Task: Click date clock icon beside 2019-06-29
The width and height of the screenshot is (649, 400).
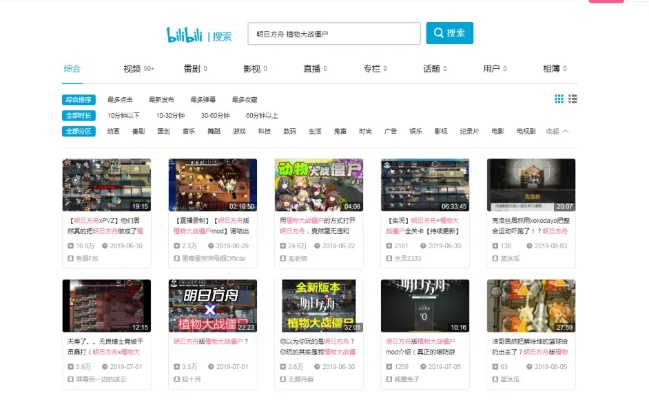Action: [211, 246]
